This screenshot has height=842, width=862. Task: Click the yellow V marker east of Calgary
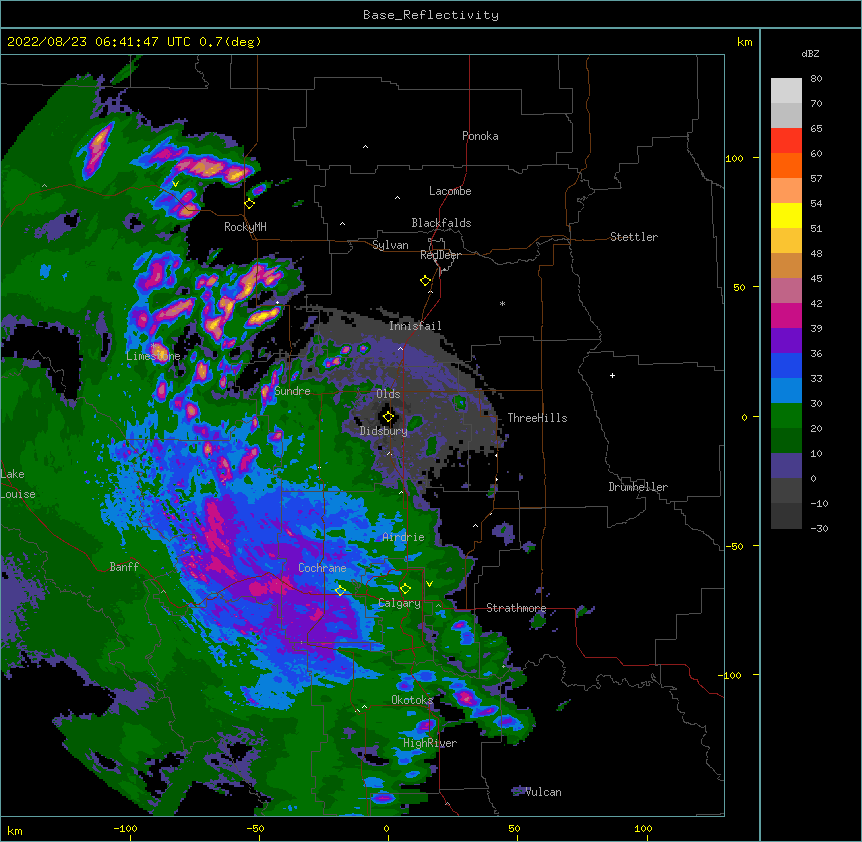pos(429,584)
